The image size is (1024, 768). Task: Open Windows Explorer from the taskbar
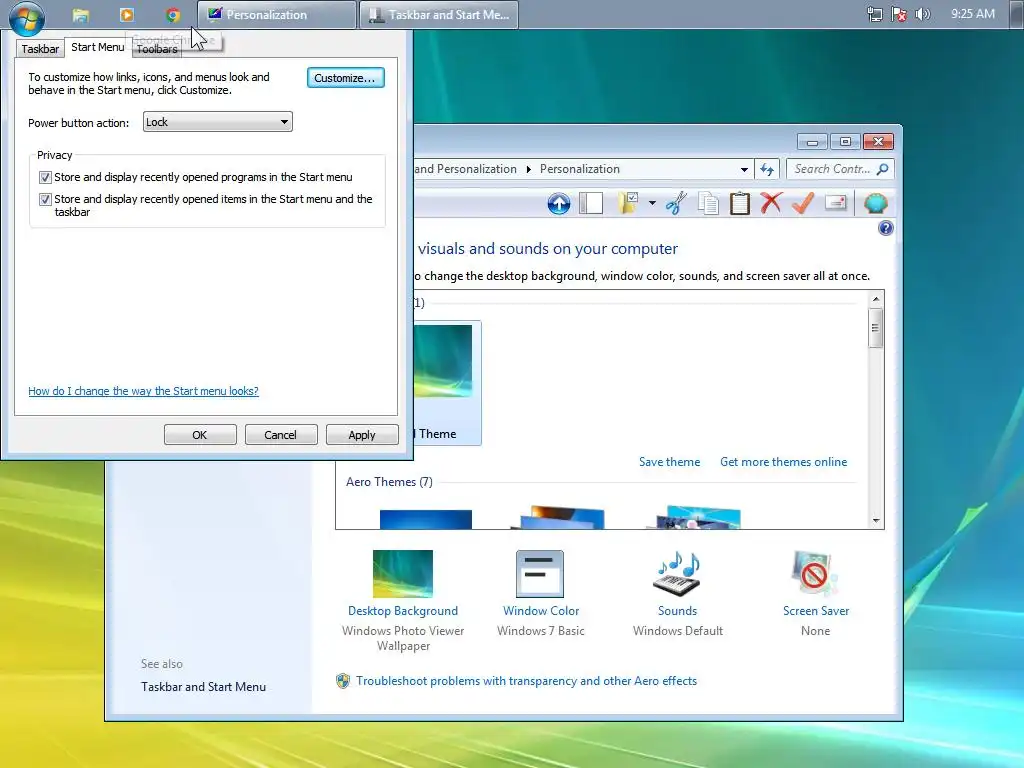[80, 15]
